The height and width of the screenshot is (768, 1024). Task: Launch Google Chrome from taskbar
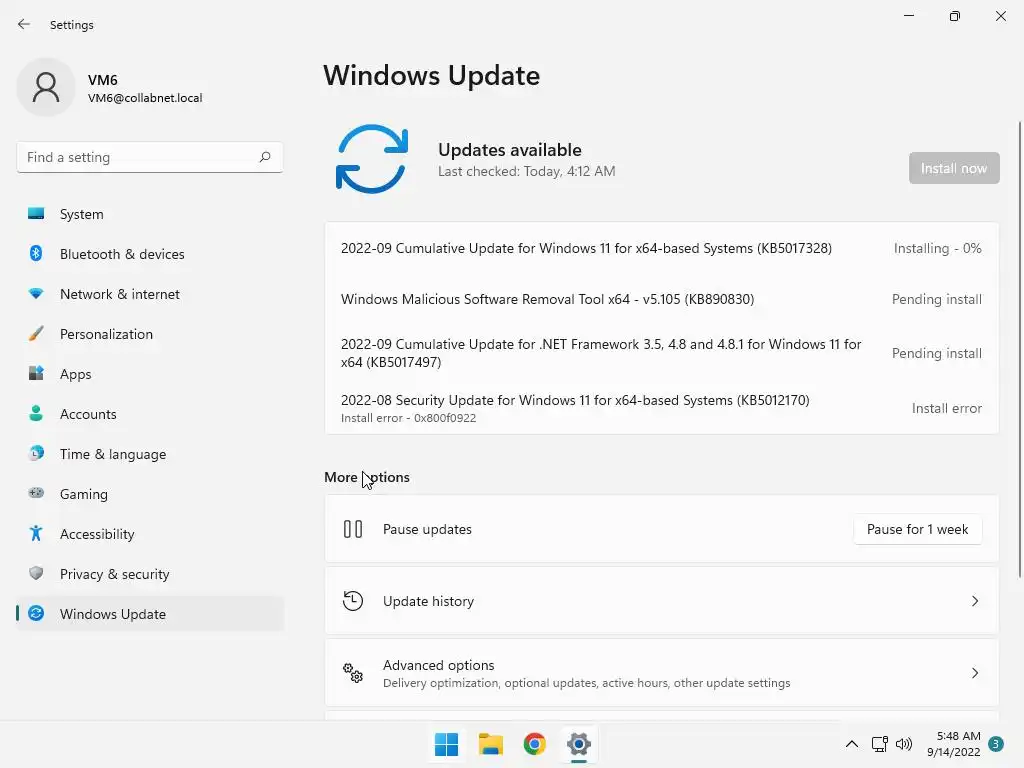[534, 744]
